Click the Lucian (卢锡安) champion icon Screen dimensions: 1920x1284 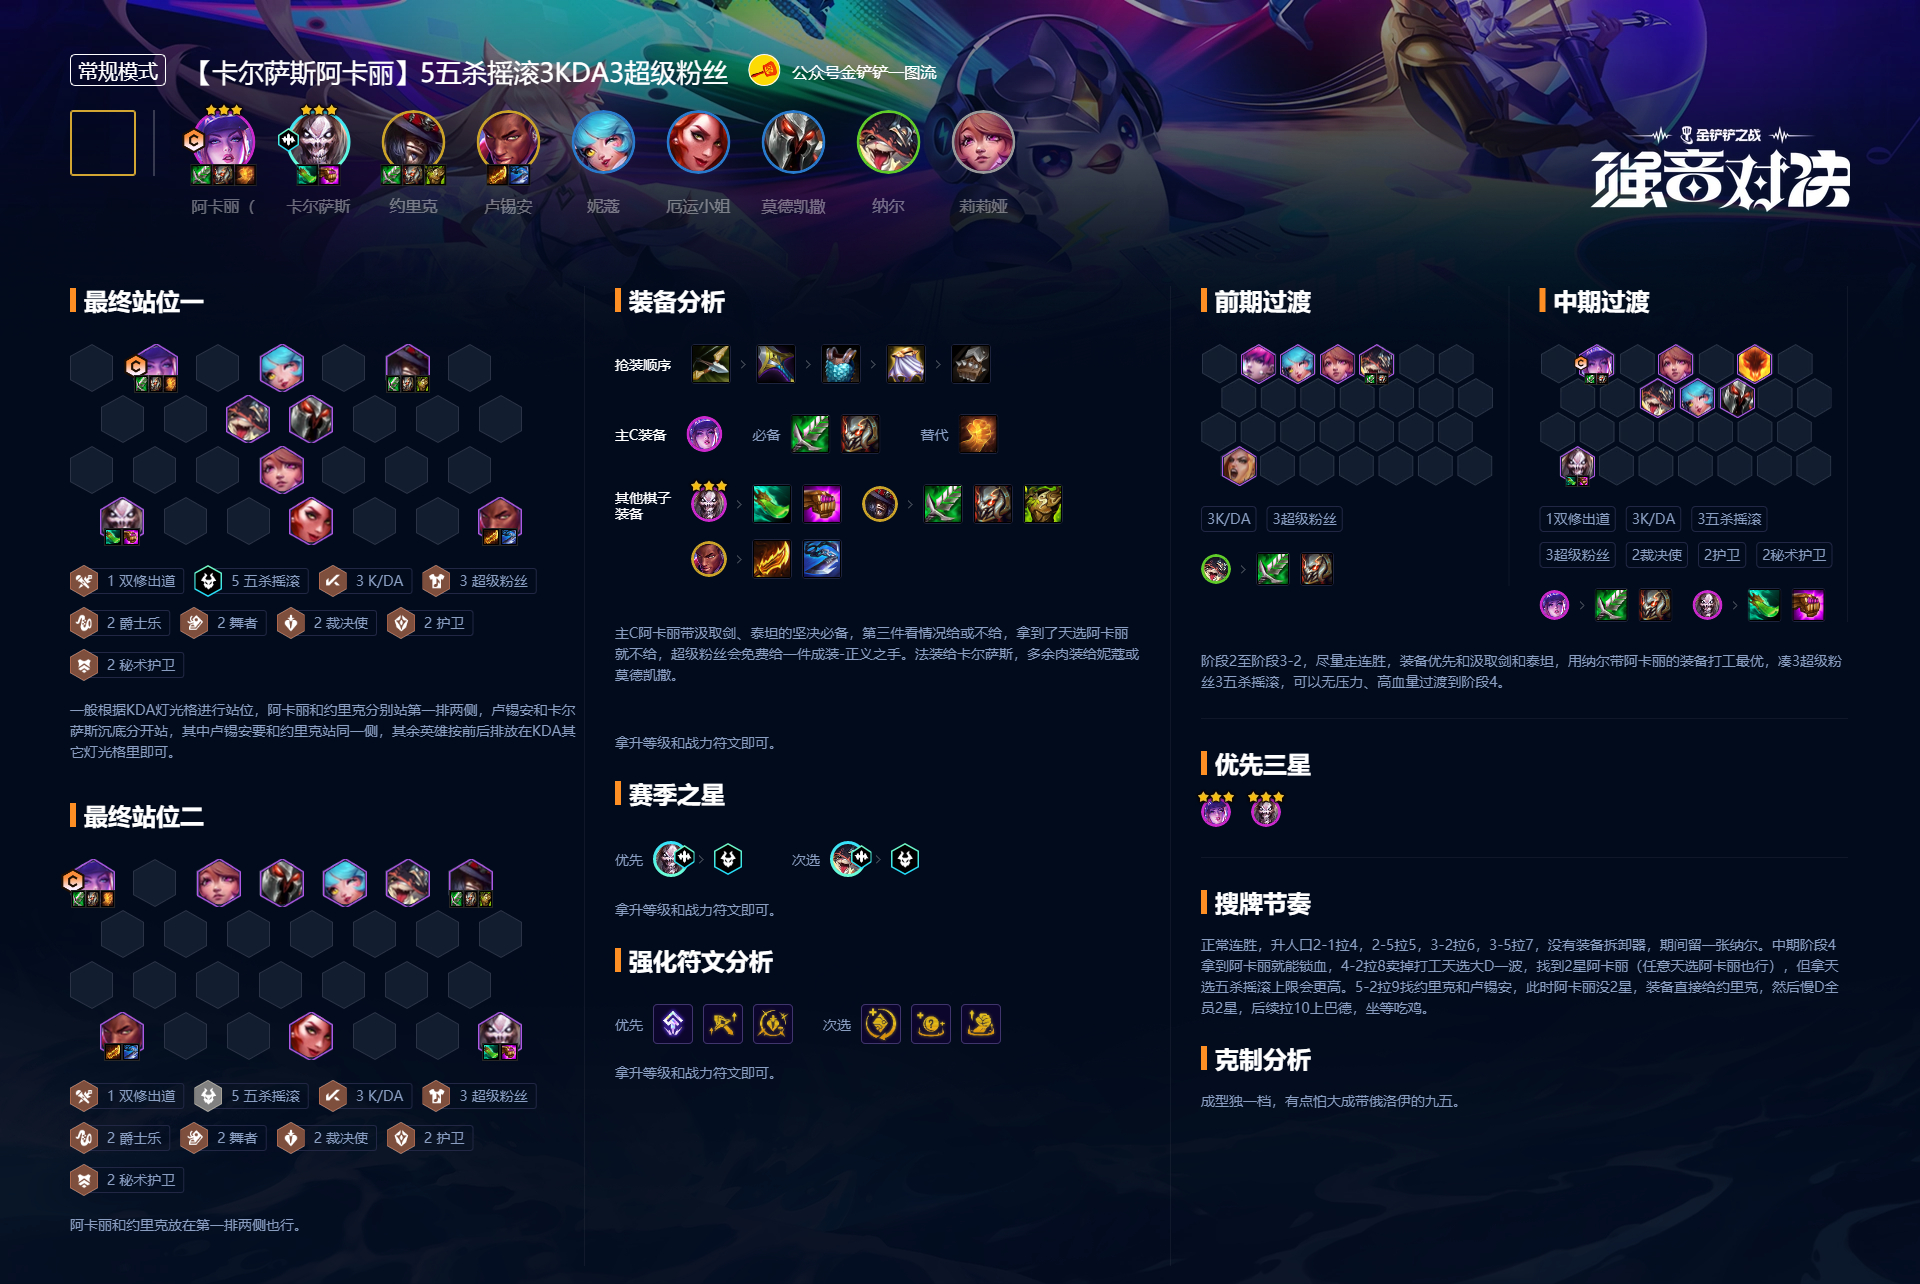coord(508,141)
